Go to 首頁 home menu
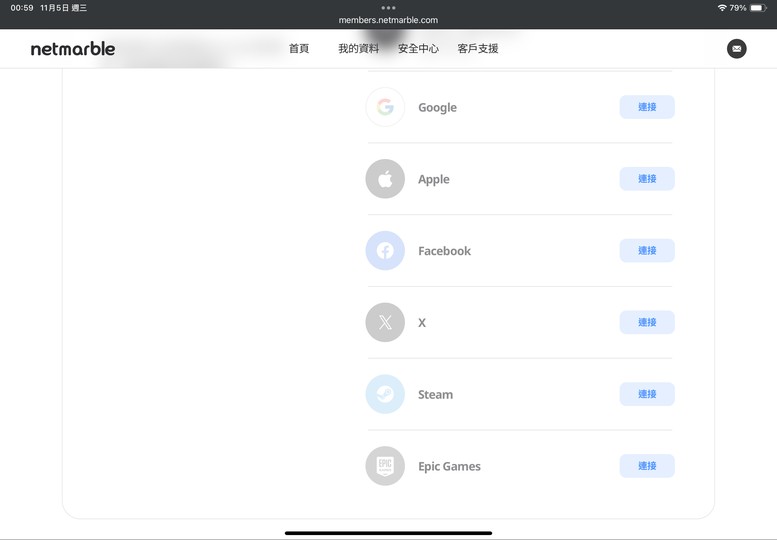777x540 pixels. (299, 48)
